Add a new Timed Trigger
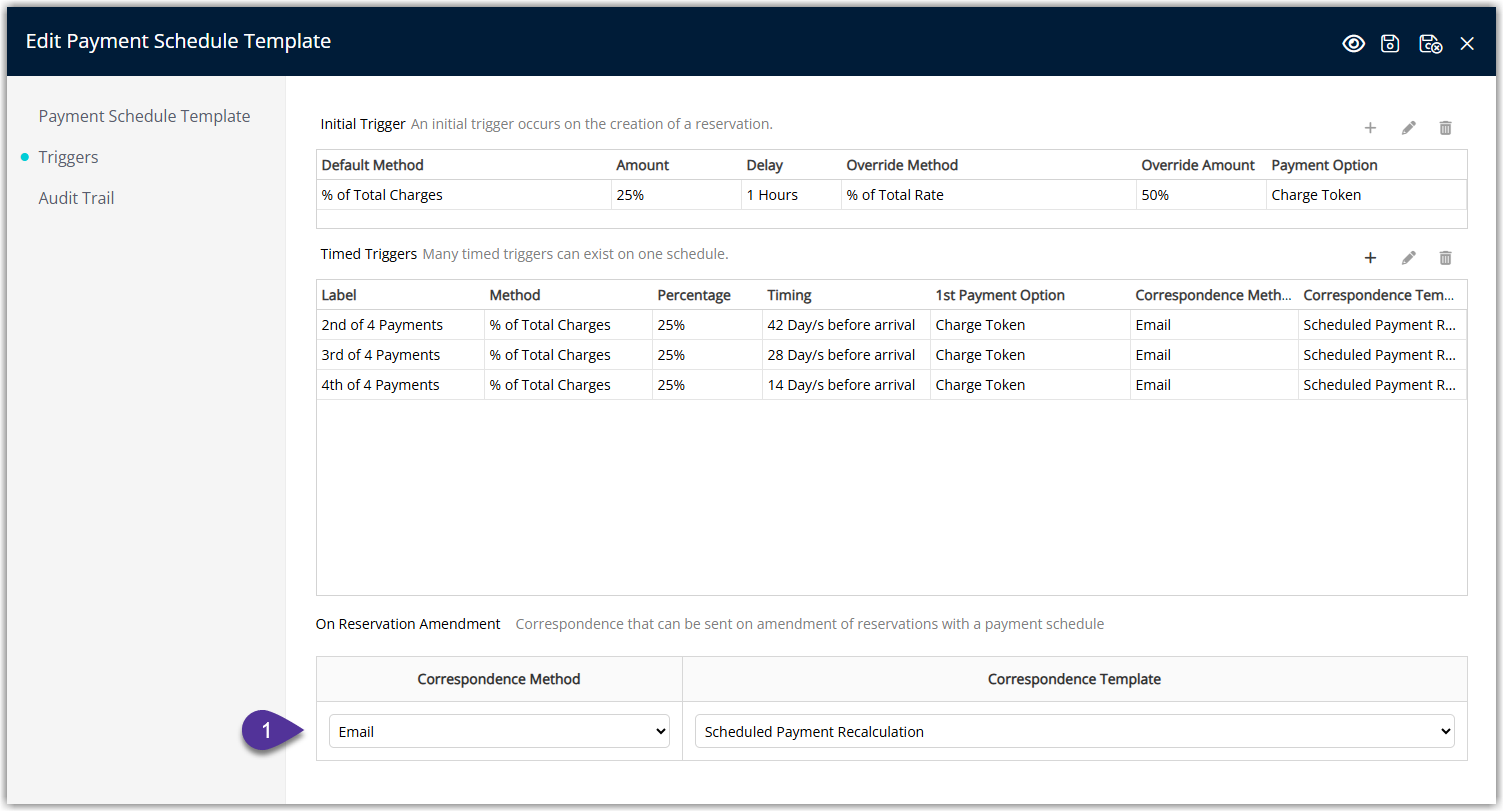The height and width of the screenshot is (812, 1504). point(1370,258)
